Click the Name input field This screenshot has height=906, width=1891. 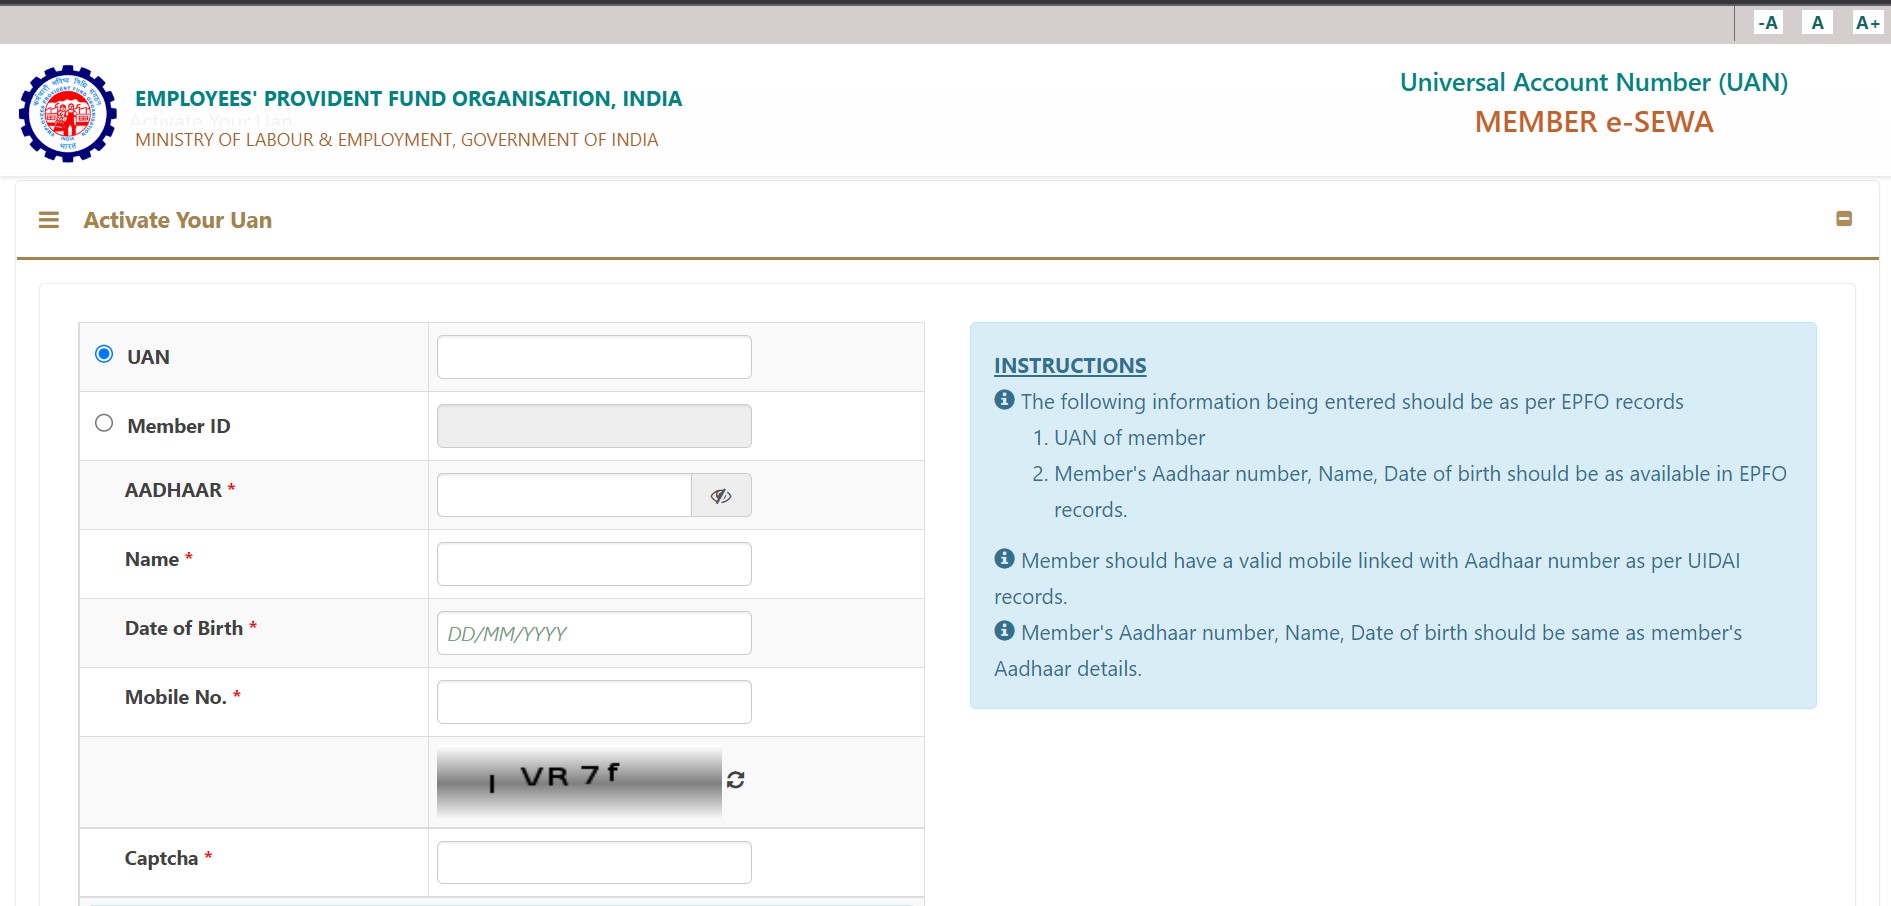coord(594,564)
